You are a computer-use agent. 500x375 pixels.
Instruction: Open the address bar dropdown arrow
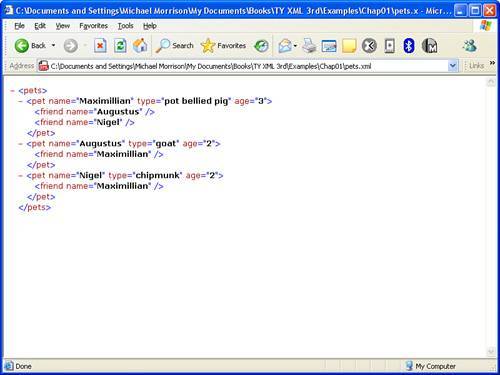click(452, 66)
